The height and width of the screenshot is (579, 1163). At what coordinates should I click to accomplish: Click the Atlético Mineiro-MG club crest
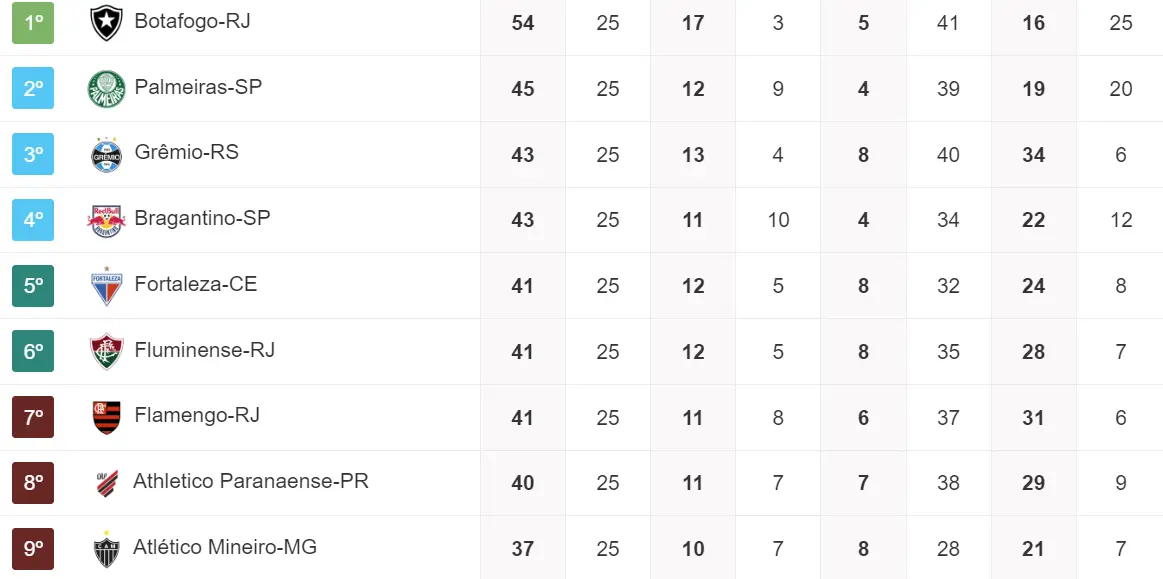[x=106, y=549]
